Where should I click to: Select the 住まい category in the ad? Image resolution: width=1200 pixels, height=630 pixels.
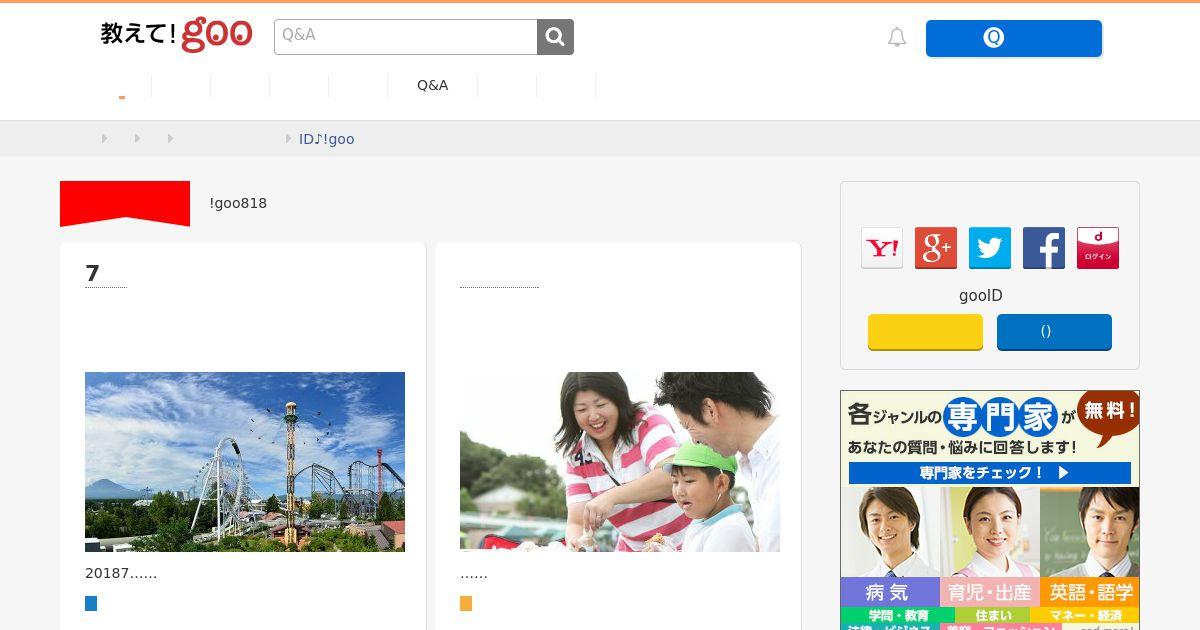pyautogui.click(x=992, y=615)
